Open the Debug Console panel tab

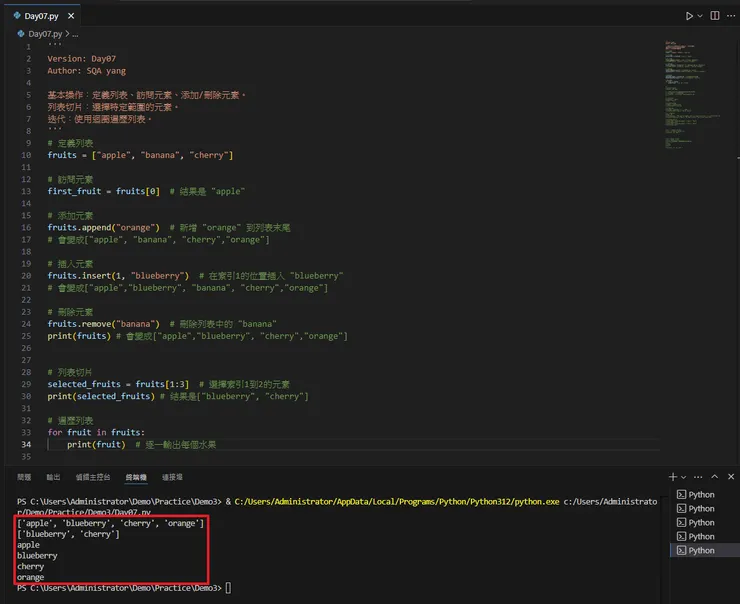click(x=93, y=477)
